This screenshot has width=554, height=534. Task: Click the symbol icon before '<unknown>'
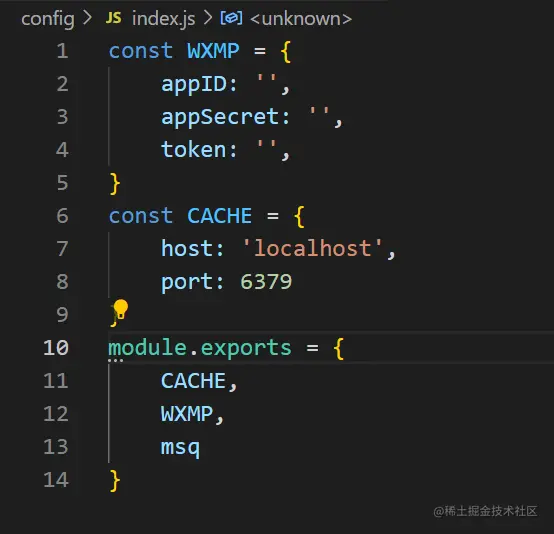click(x=231, y=18)
